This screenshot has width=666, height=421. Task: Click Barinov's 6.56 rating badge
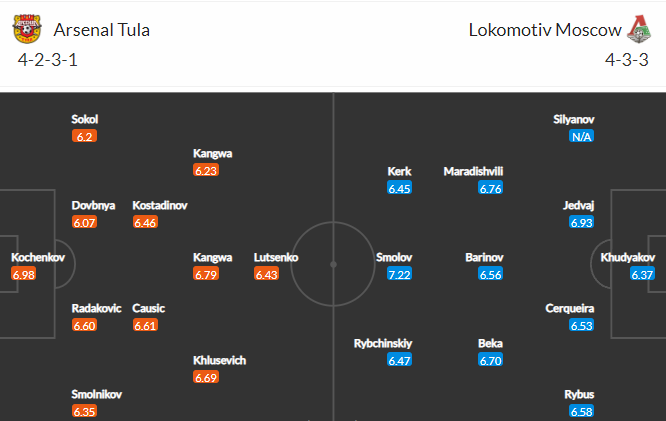pyautogui.click(x=491, y=274)
